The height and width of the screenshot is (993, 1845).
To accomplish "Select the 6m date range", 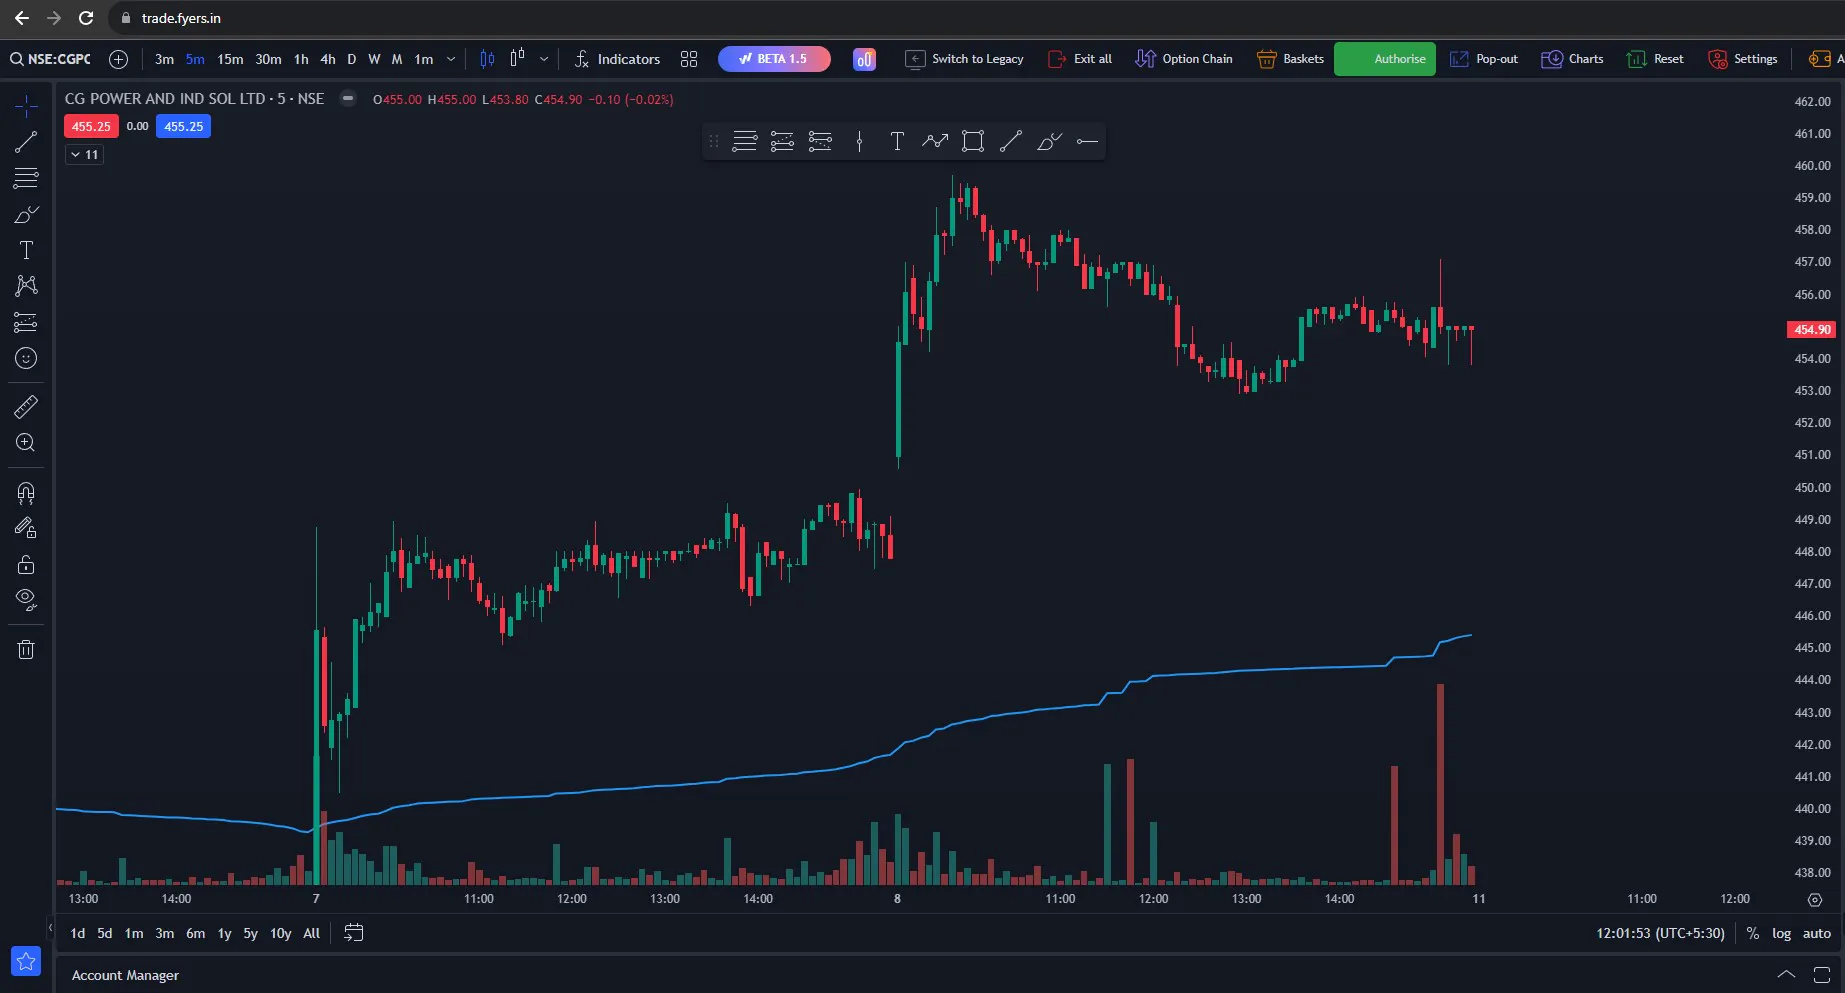I will [196, 933].
